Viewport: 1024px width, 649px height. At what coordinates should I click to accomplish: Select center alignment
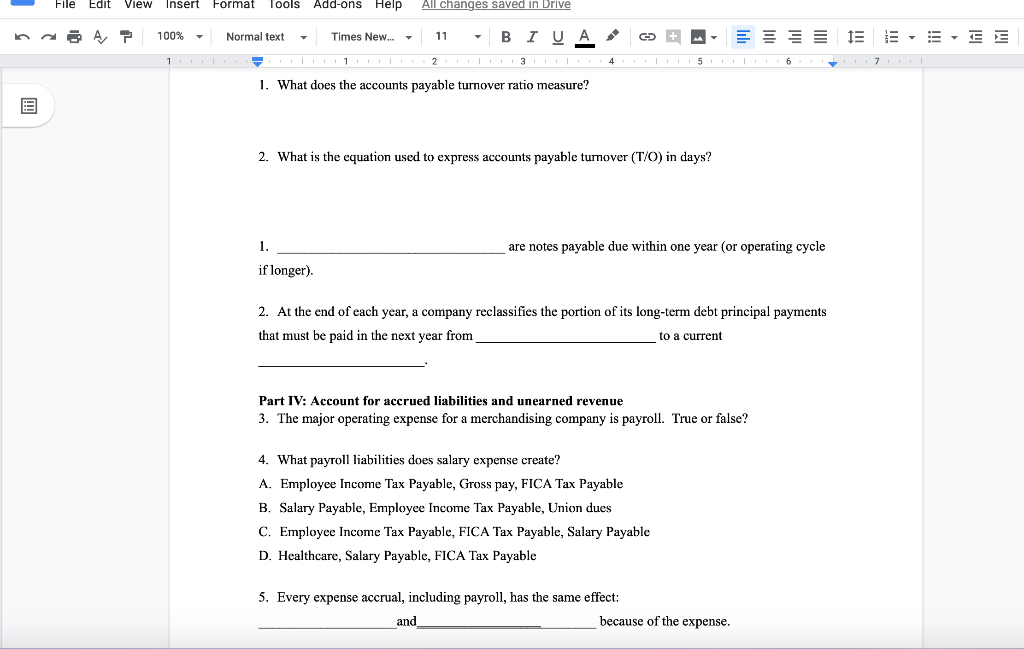click(768, 36)
